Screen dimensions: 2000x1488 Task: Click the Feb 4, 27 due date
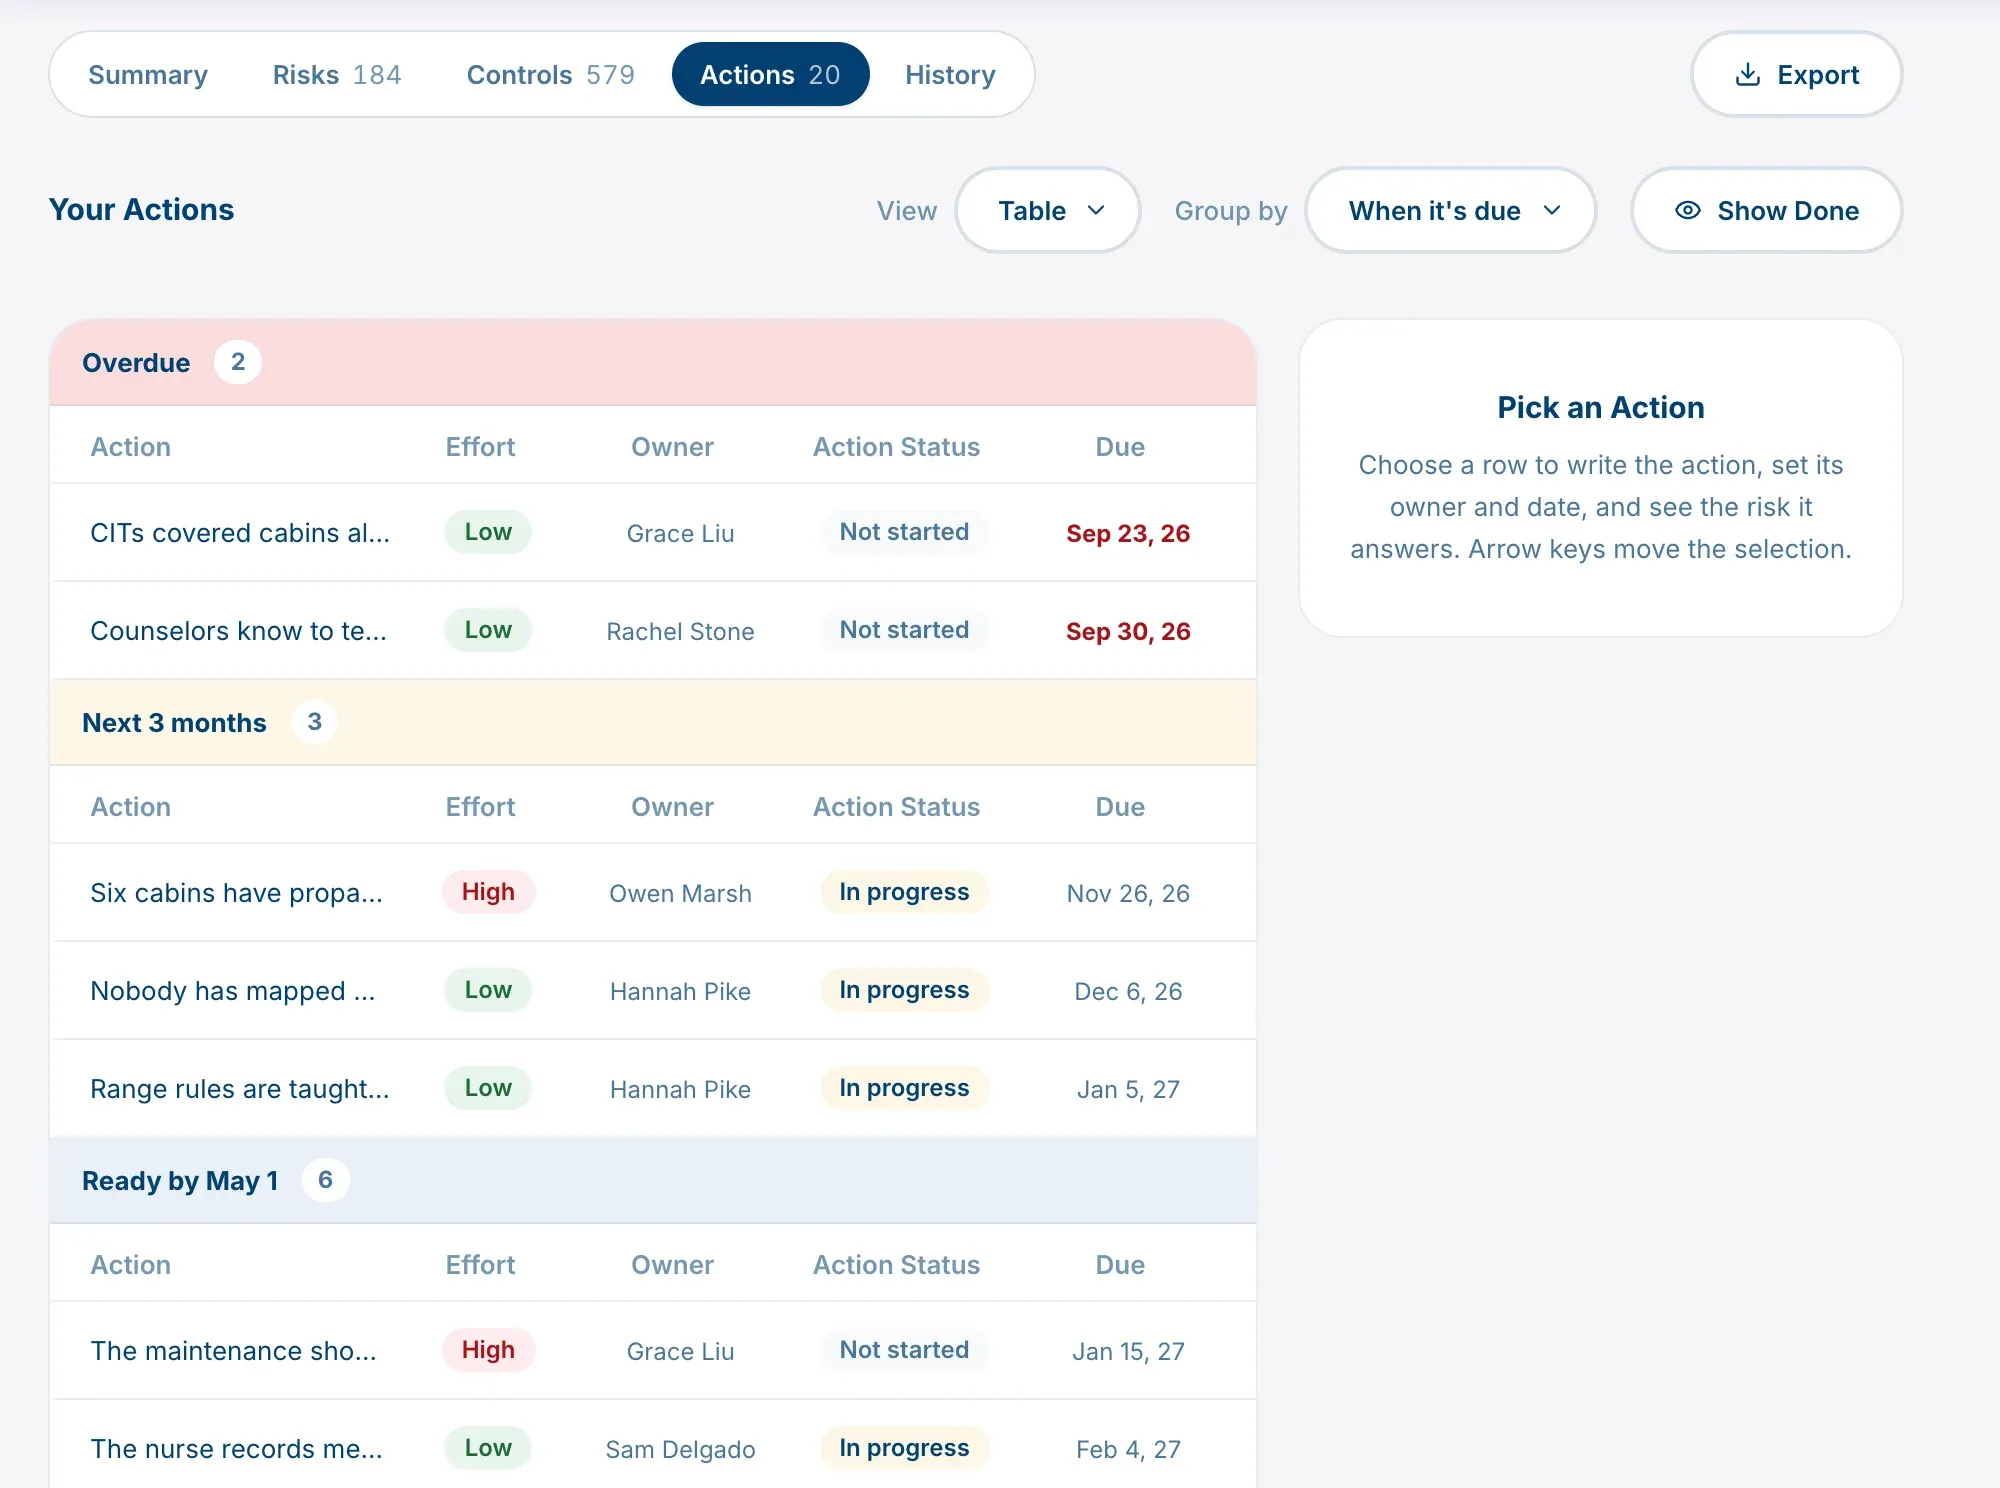pyautogui.click(x=1128, y=1449)
